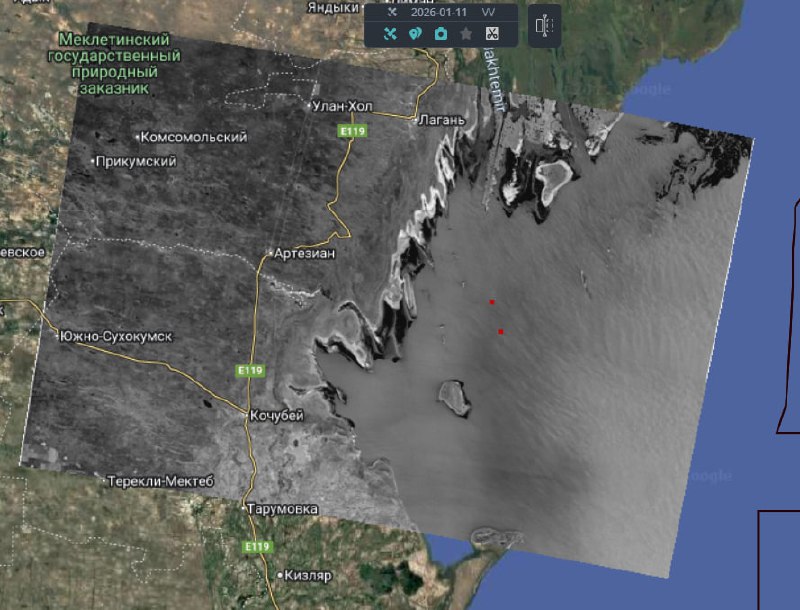Click the E119 road badge near Улан-Хол
The height and width of the screenshot is (610, 800).
tap(349, 131)
